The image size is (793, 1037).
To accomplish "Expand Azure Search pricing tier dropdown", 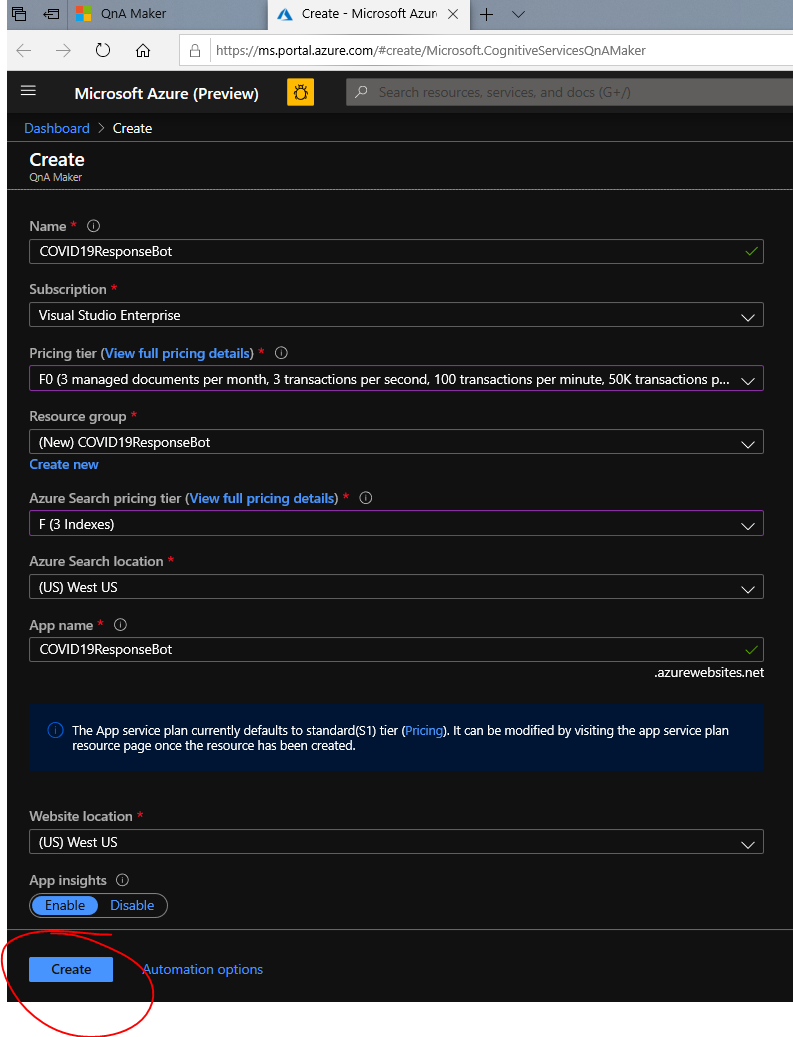I will pos(396,524).
